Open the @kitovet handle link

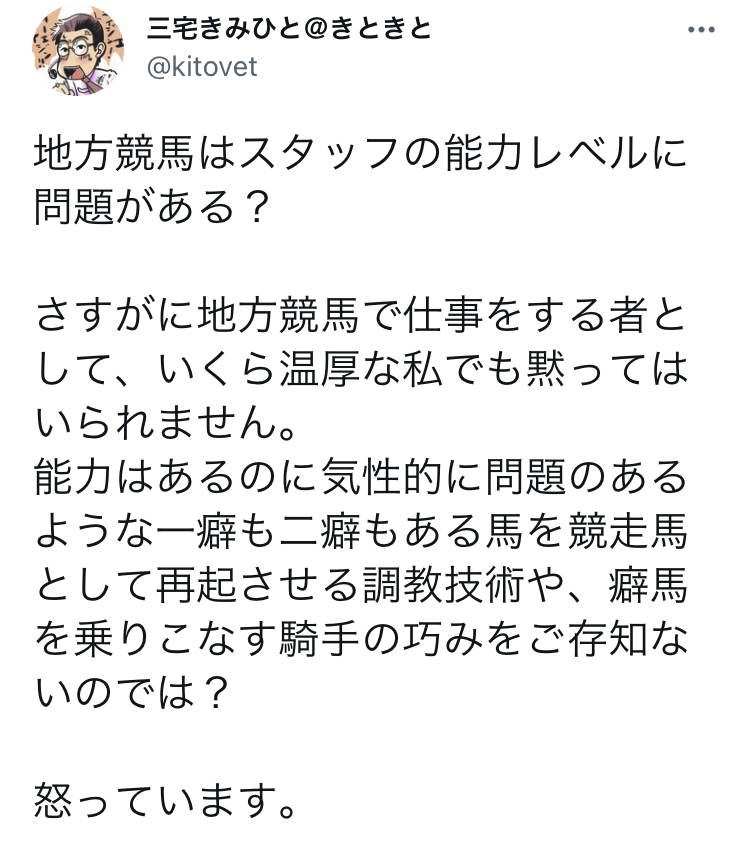(x=202, y=67)
